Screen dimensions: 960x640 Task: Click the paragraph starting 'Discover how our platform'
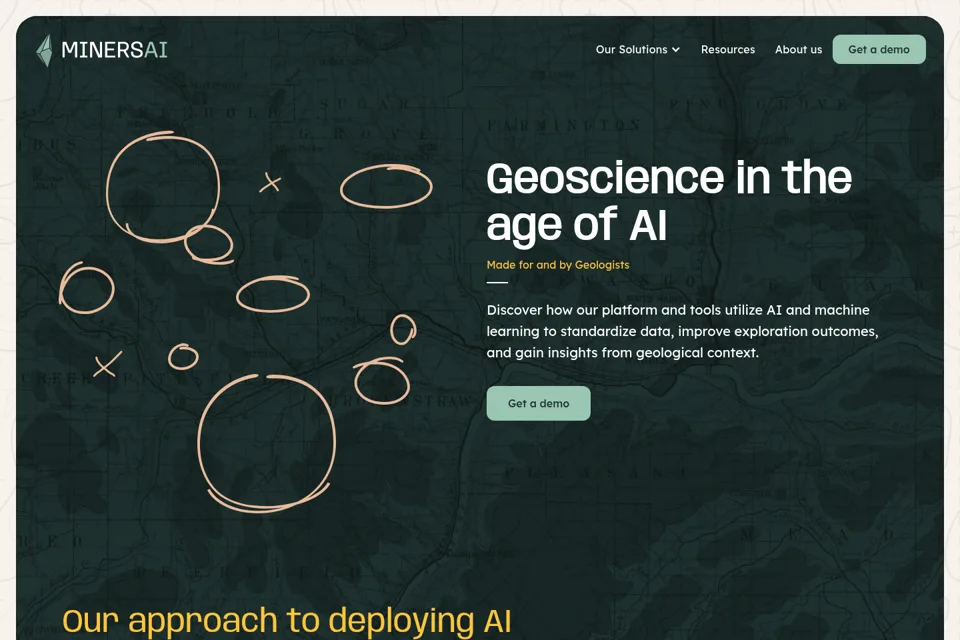(683, 331)
